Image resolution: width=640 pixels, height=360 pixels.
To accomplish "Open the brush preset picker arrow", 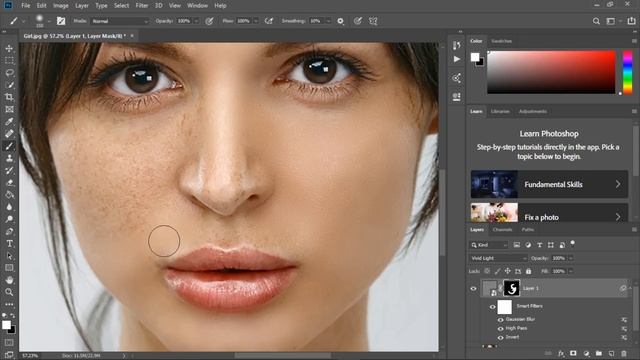I will (x=49, y=21).
